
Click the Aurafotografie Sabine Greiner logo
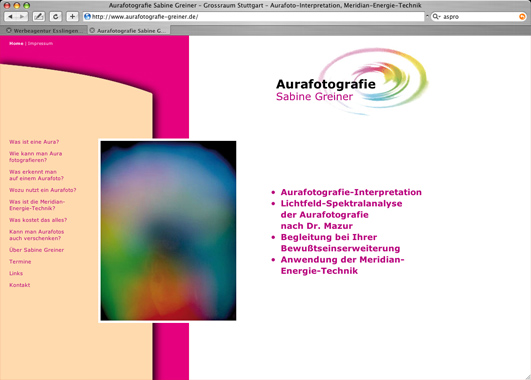[x=352, y=82]
